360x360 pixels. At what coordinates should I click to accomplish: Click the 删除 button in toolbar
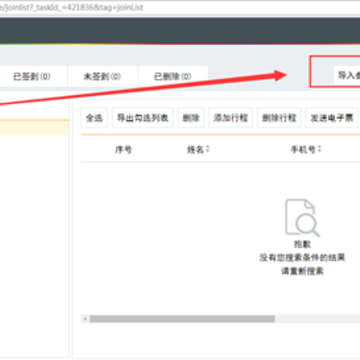[191, 118]
